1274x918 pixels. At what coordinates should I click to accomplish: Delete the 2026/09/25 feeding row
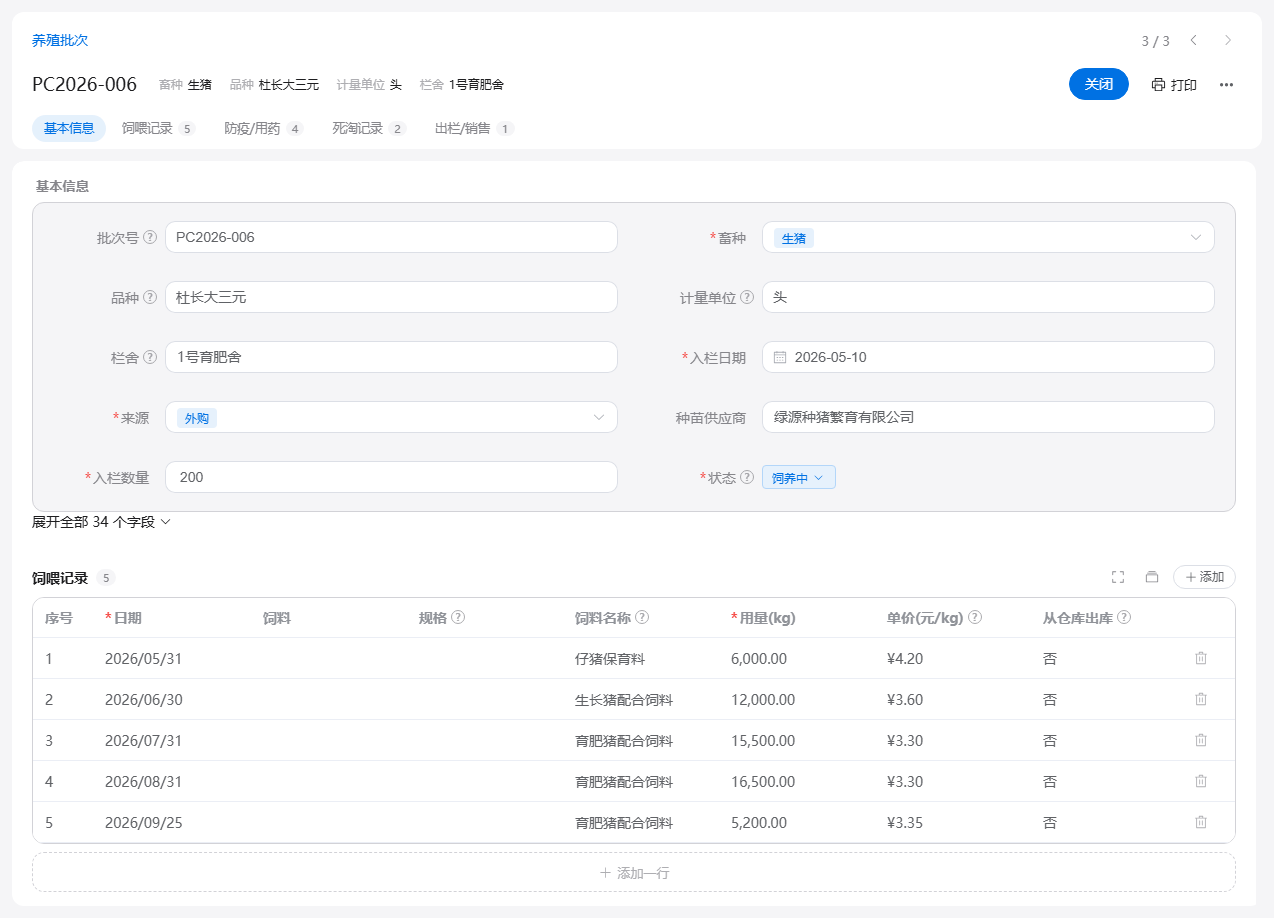click(1201, 822)
